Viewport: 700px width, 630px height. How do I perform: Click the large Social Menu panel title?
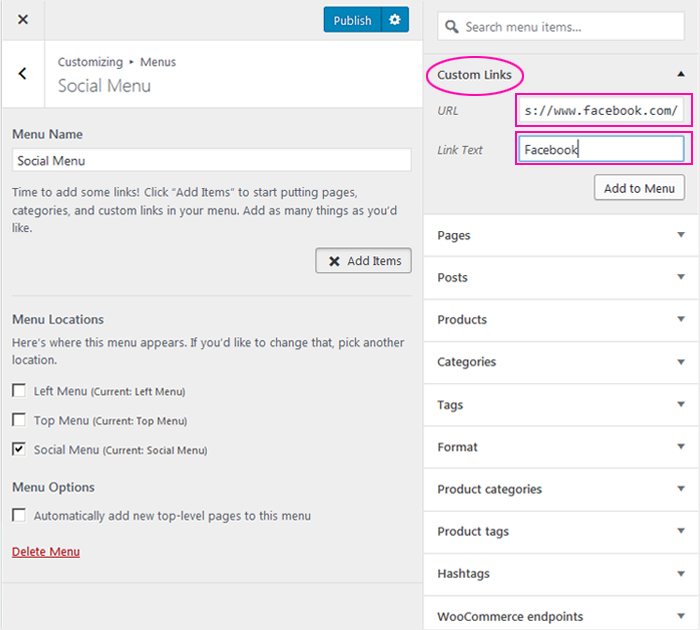[104, 86]
